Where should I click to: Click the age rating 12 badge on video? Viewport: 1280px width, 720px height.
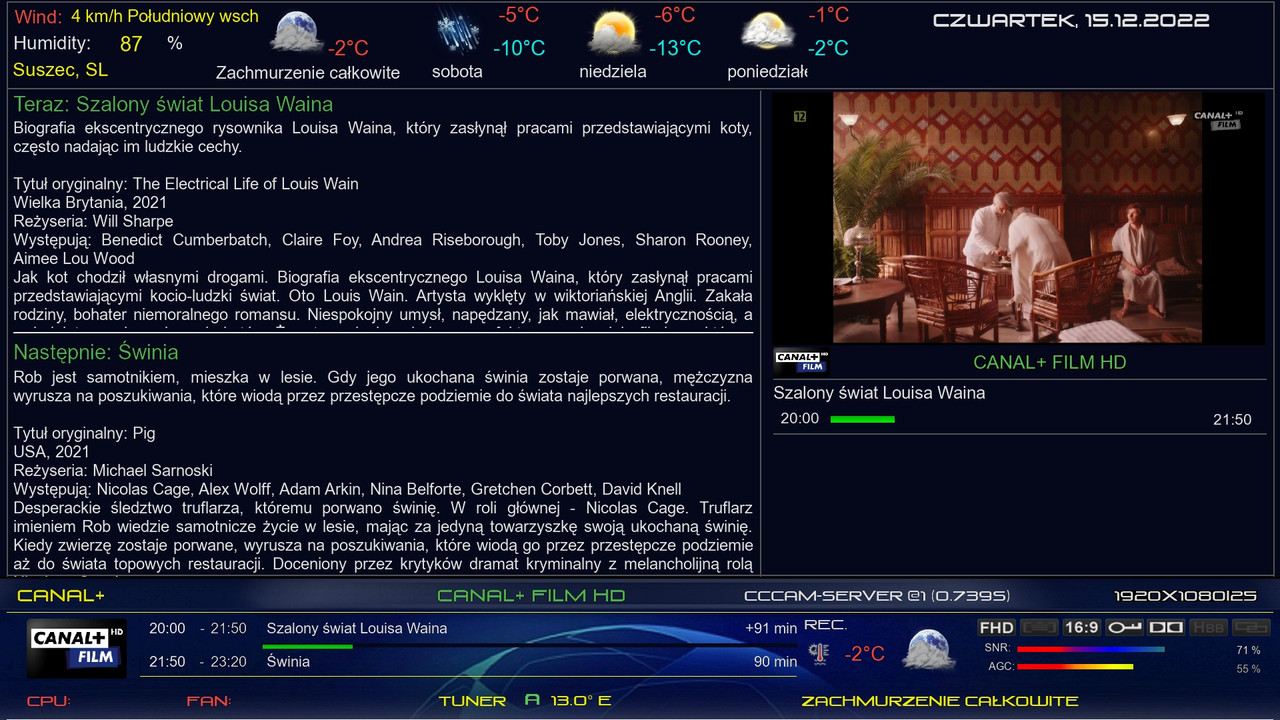tap(799, 117)
